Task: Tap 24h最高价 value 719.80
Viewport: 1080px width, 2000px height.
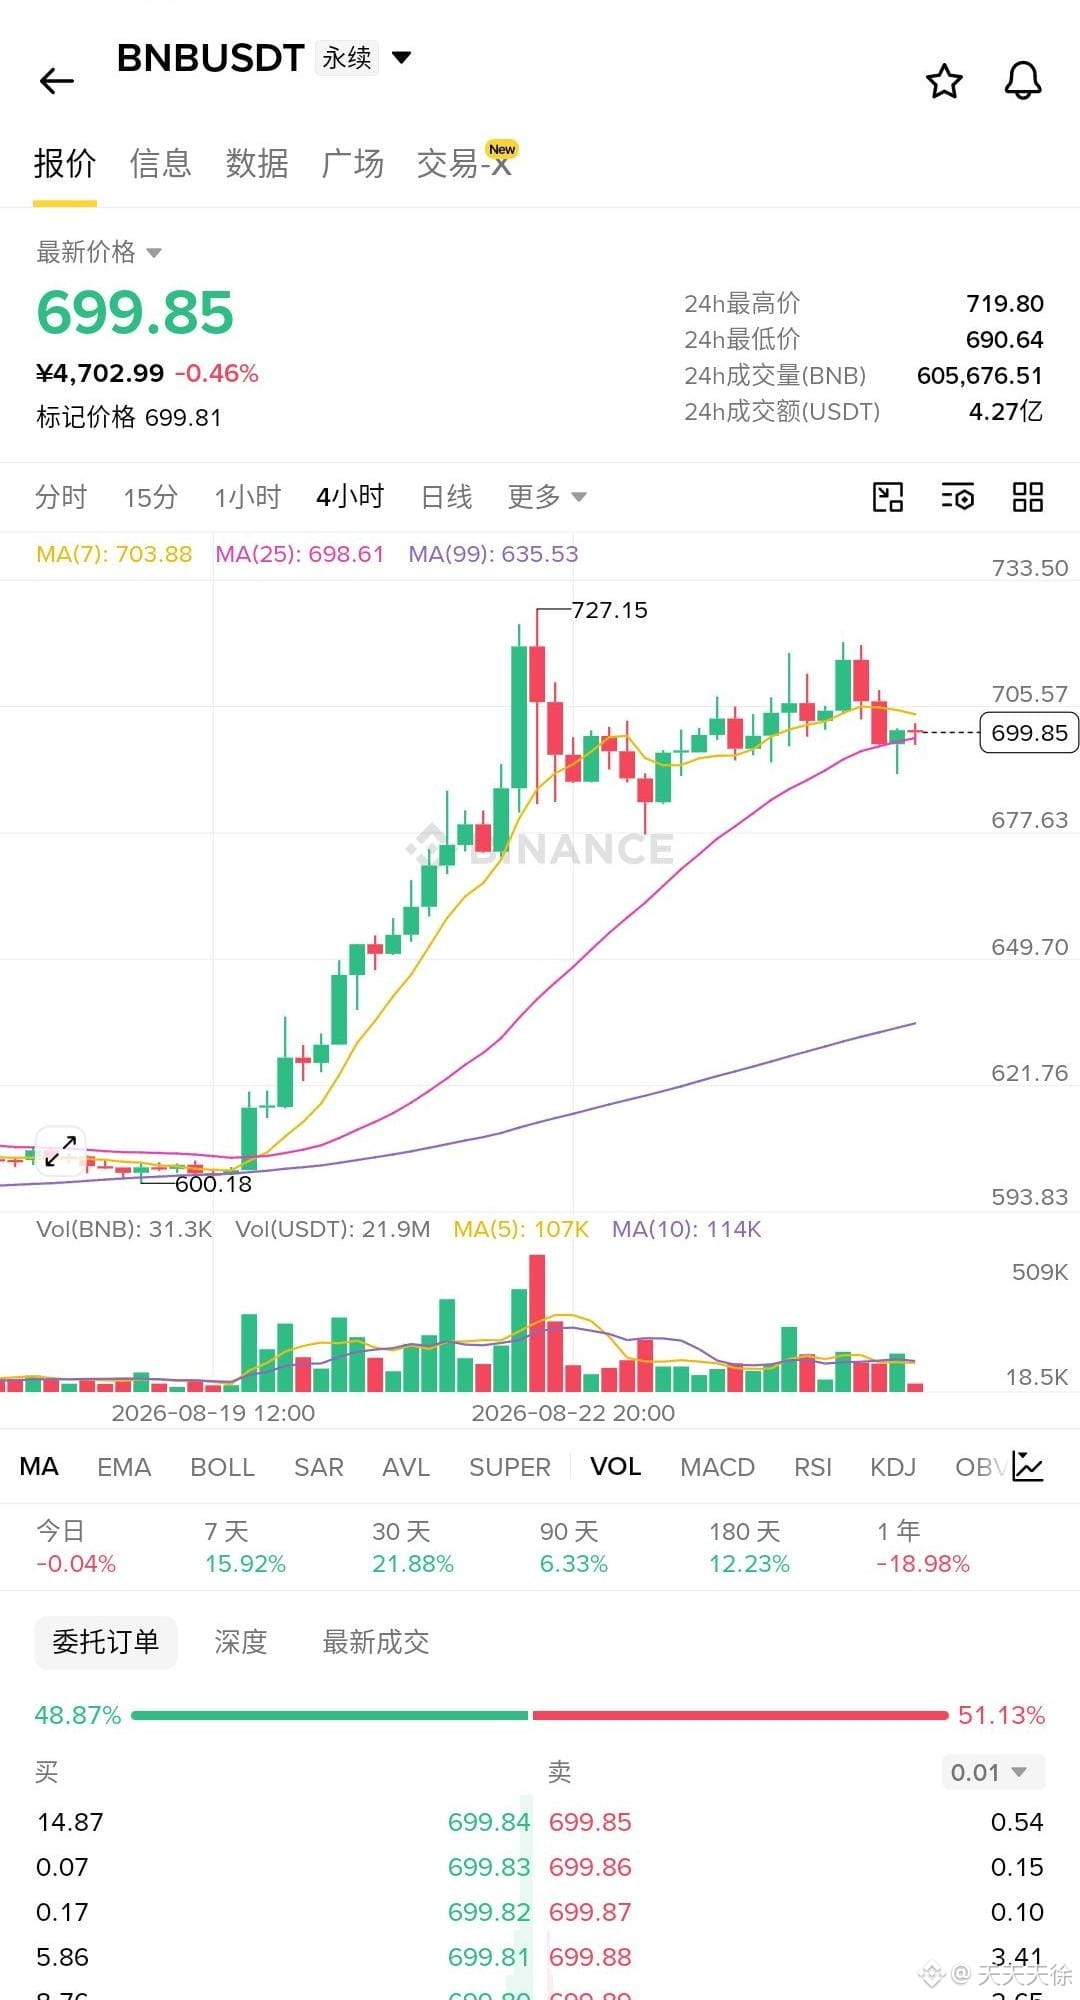Action: tap(1005, 303)
